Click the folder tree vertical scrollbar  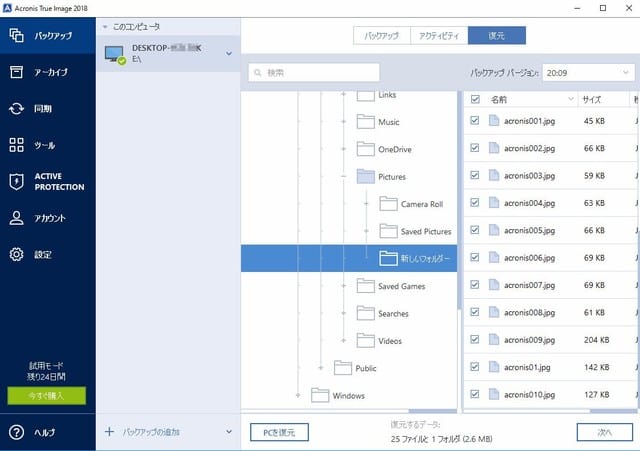pyautogui.click(x=459, y=200)
